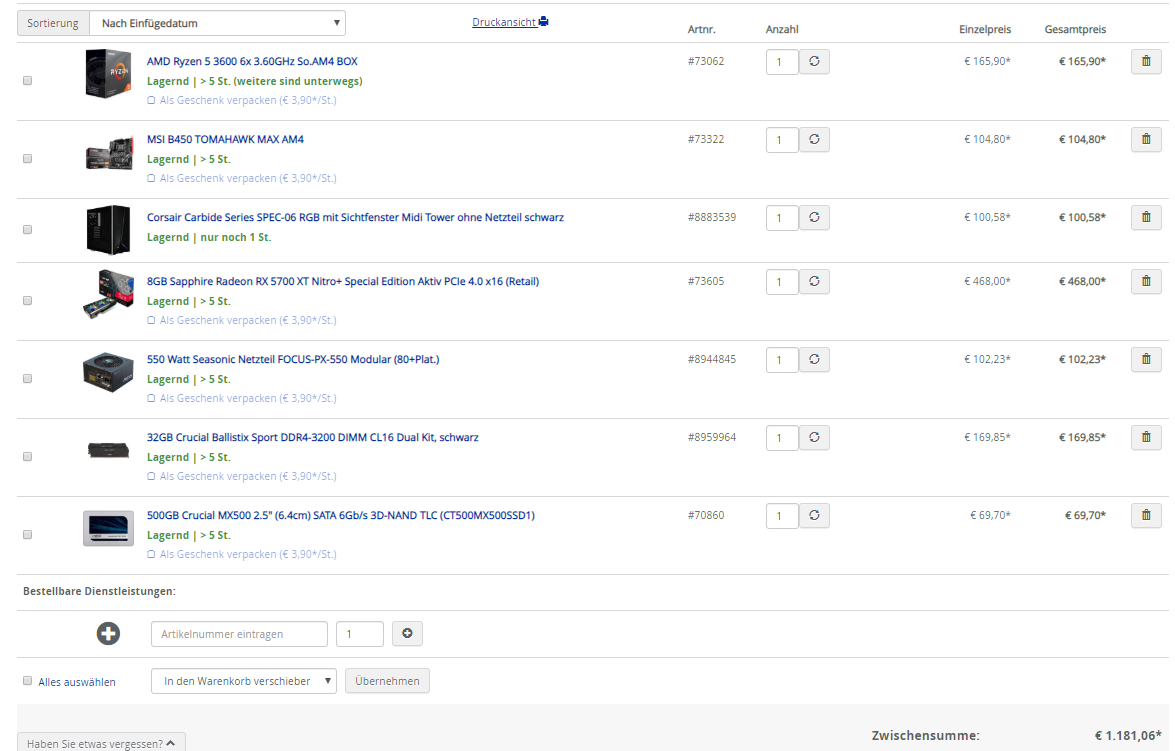
Task: Focus Anzahl field for Crucial MX500 SSD
Action: tap(782, 515)
